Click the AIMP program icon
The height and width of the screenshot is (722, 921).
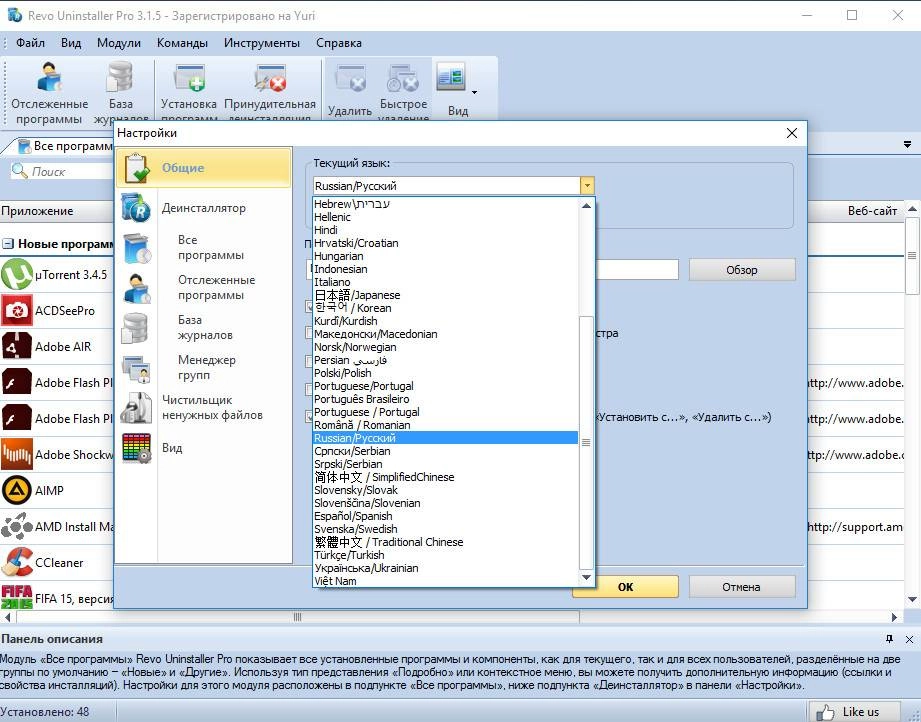pyautogui.click(x=16, y=490)
